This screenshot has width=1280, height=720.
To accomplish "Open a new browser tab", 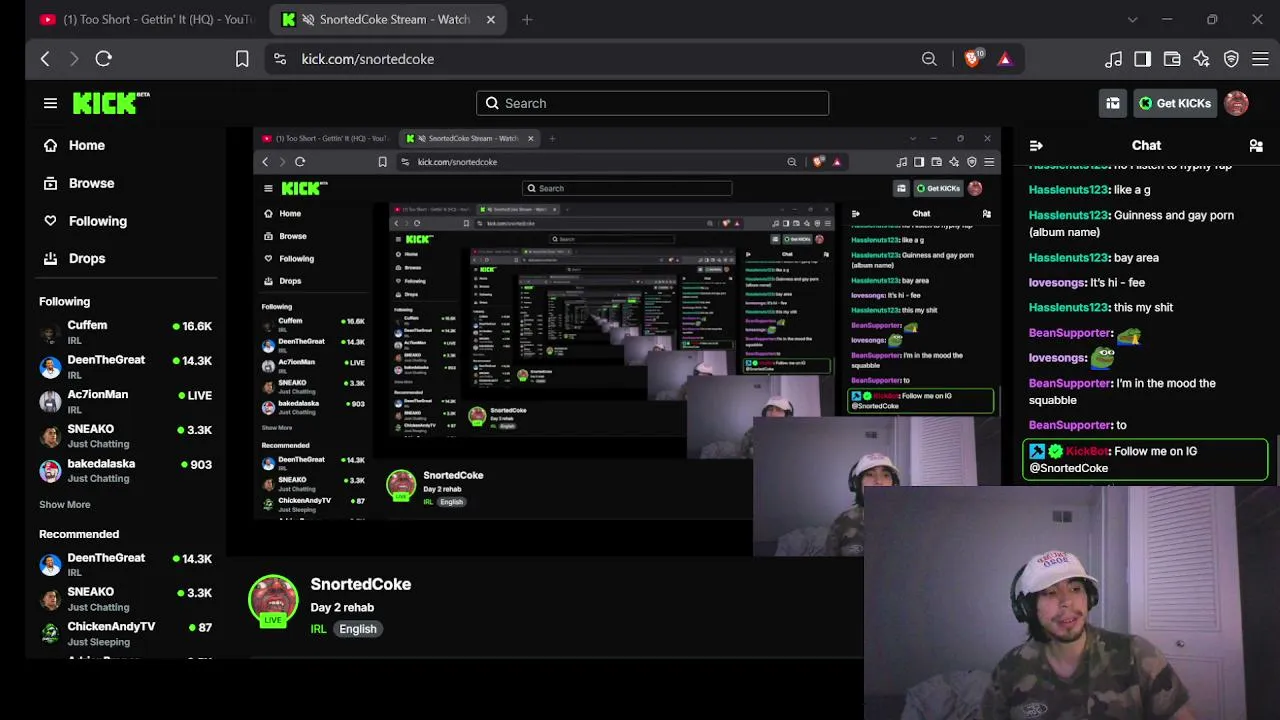I will click(x=527, y=19).
